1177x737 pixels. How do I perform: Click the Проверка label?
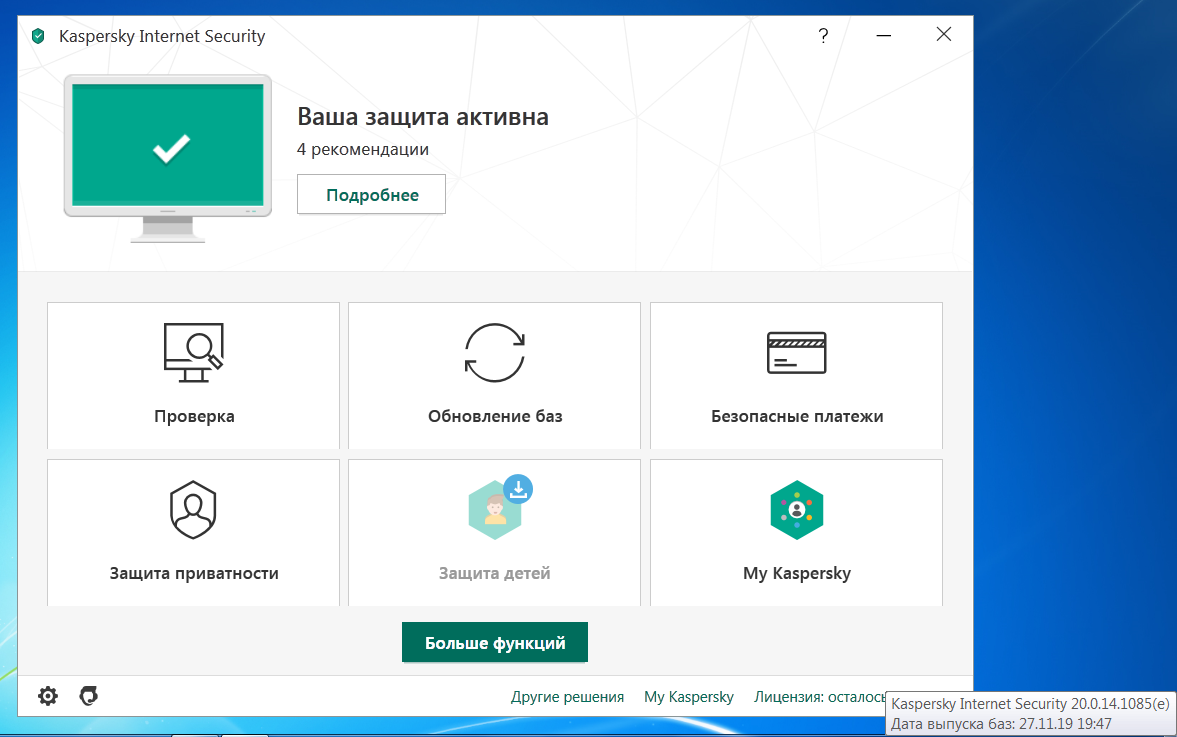[x=194, y=417]
